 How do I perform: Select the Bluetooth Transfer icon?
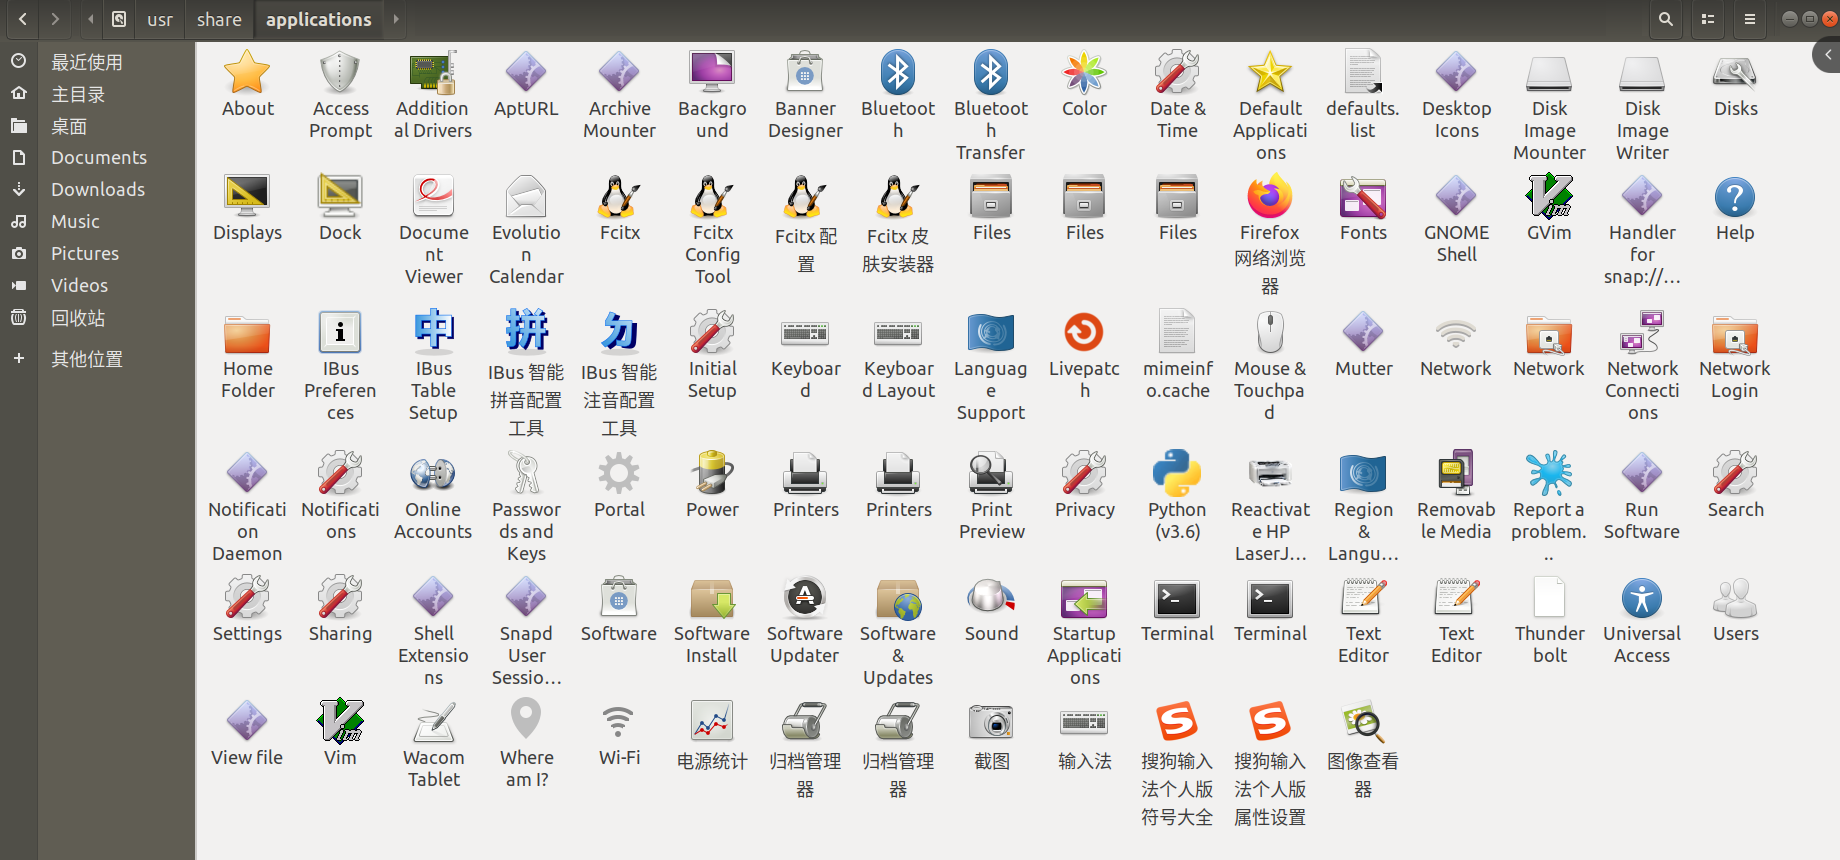click(x=991, y=73)
